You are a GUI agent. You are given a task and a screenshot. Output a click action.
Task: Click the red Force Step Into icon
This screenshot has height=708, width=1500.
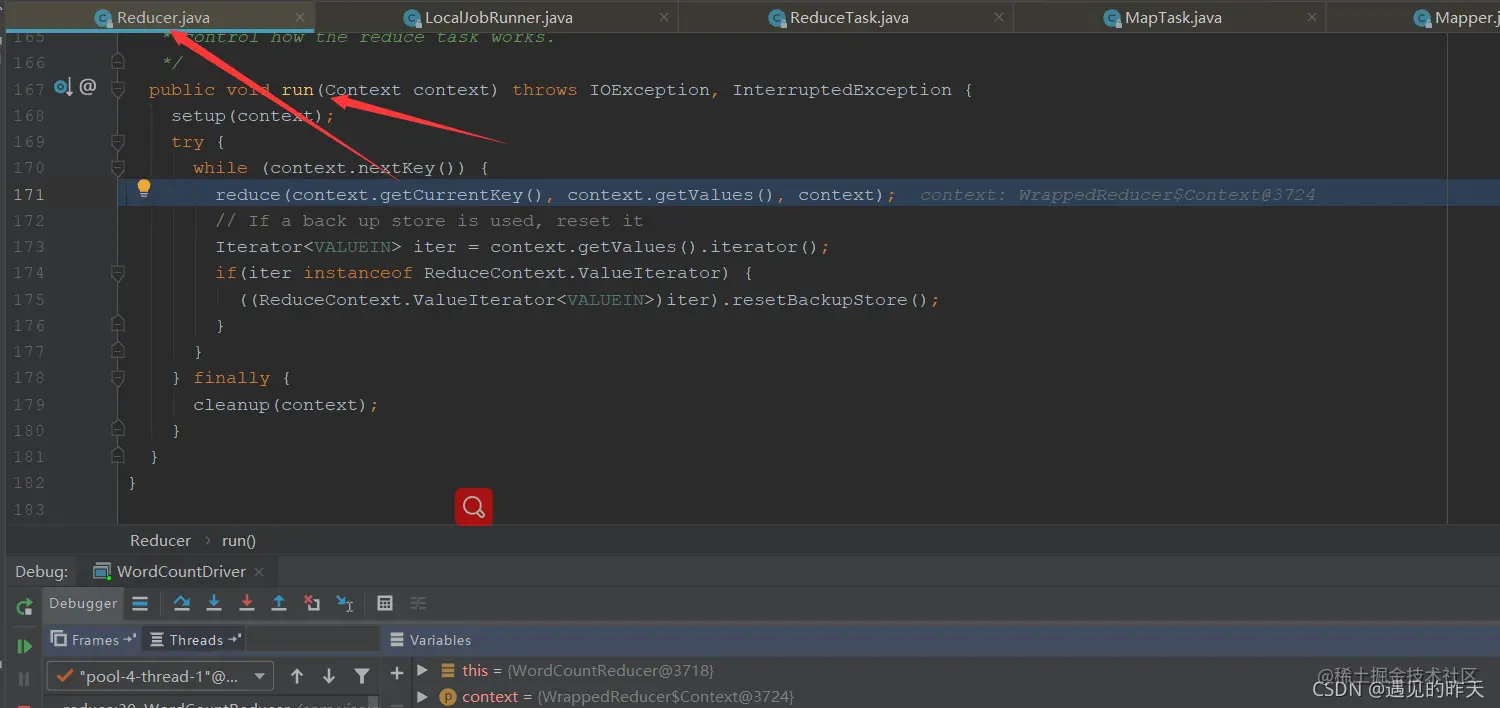247,603
